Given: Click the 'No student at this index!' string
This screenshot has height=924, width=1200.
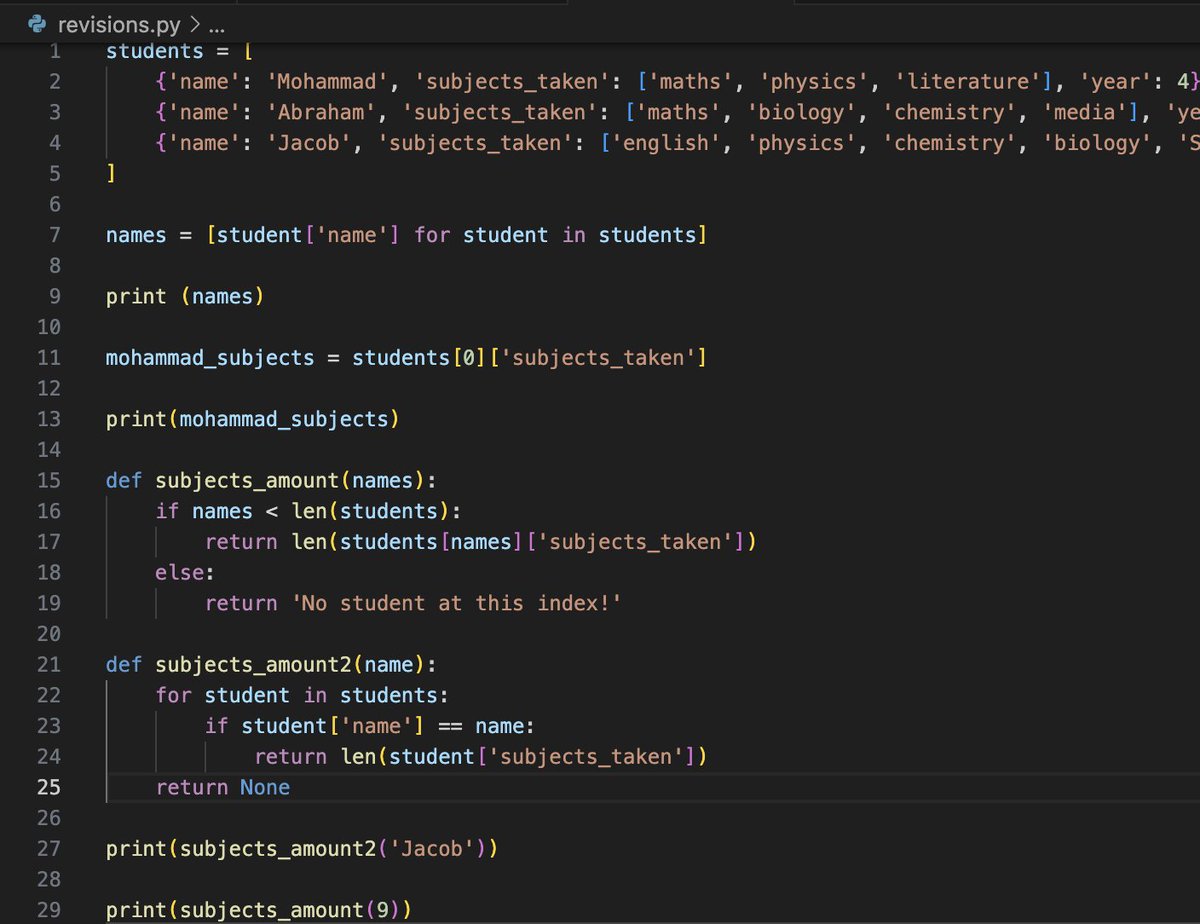Looking at the screenshot, I should [x=456, y=603].
